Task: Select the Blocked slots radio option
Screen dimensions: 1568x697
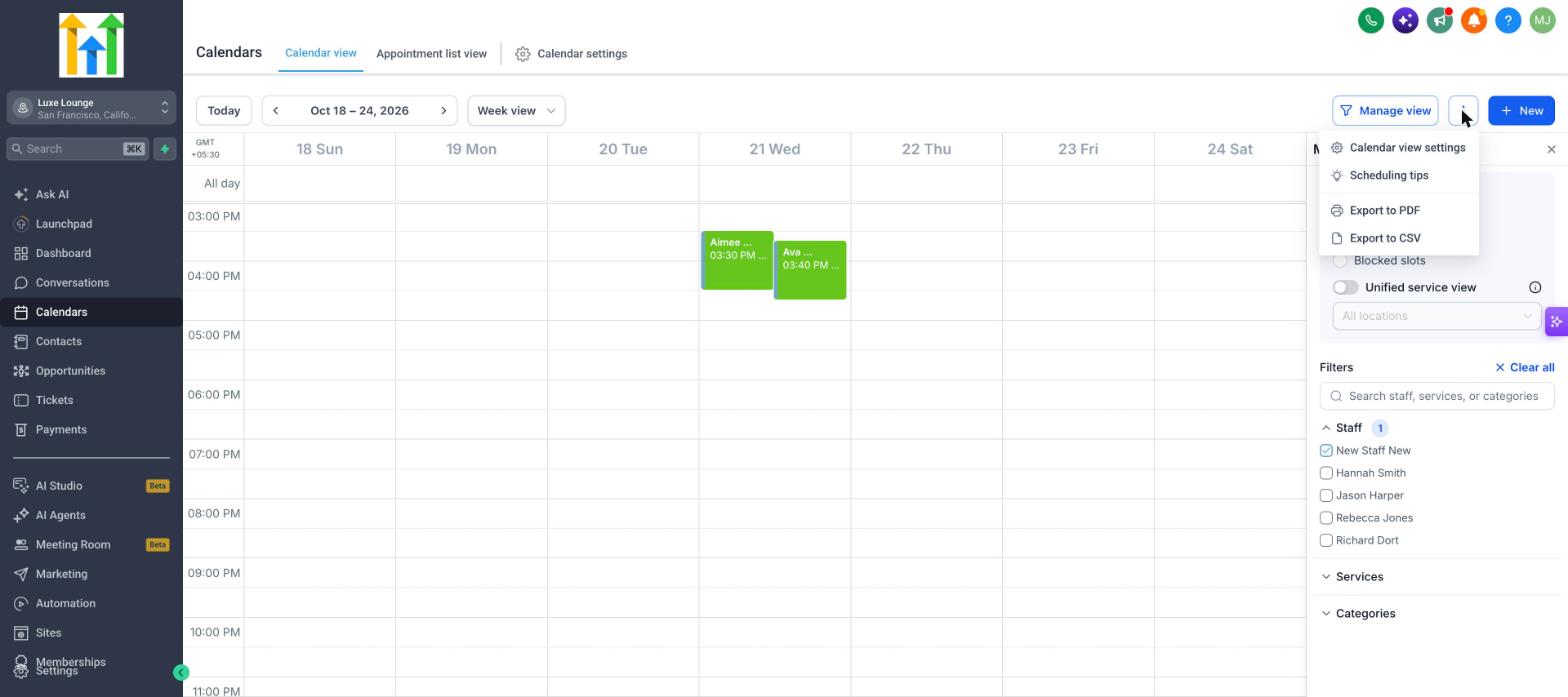Action: pos(1340,261)
